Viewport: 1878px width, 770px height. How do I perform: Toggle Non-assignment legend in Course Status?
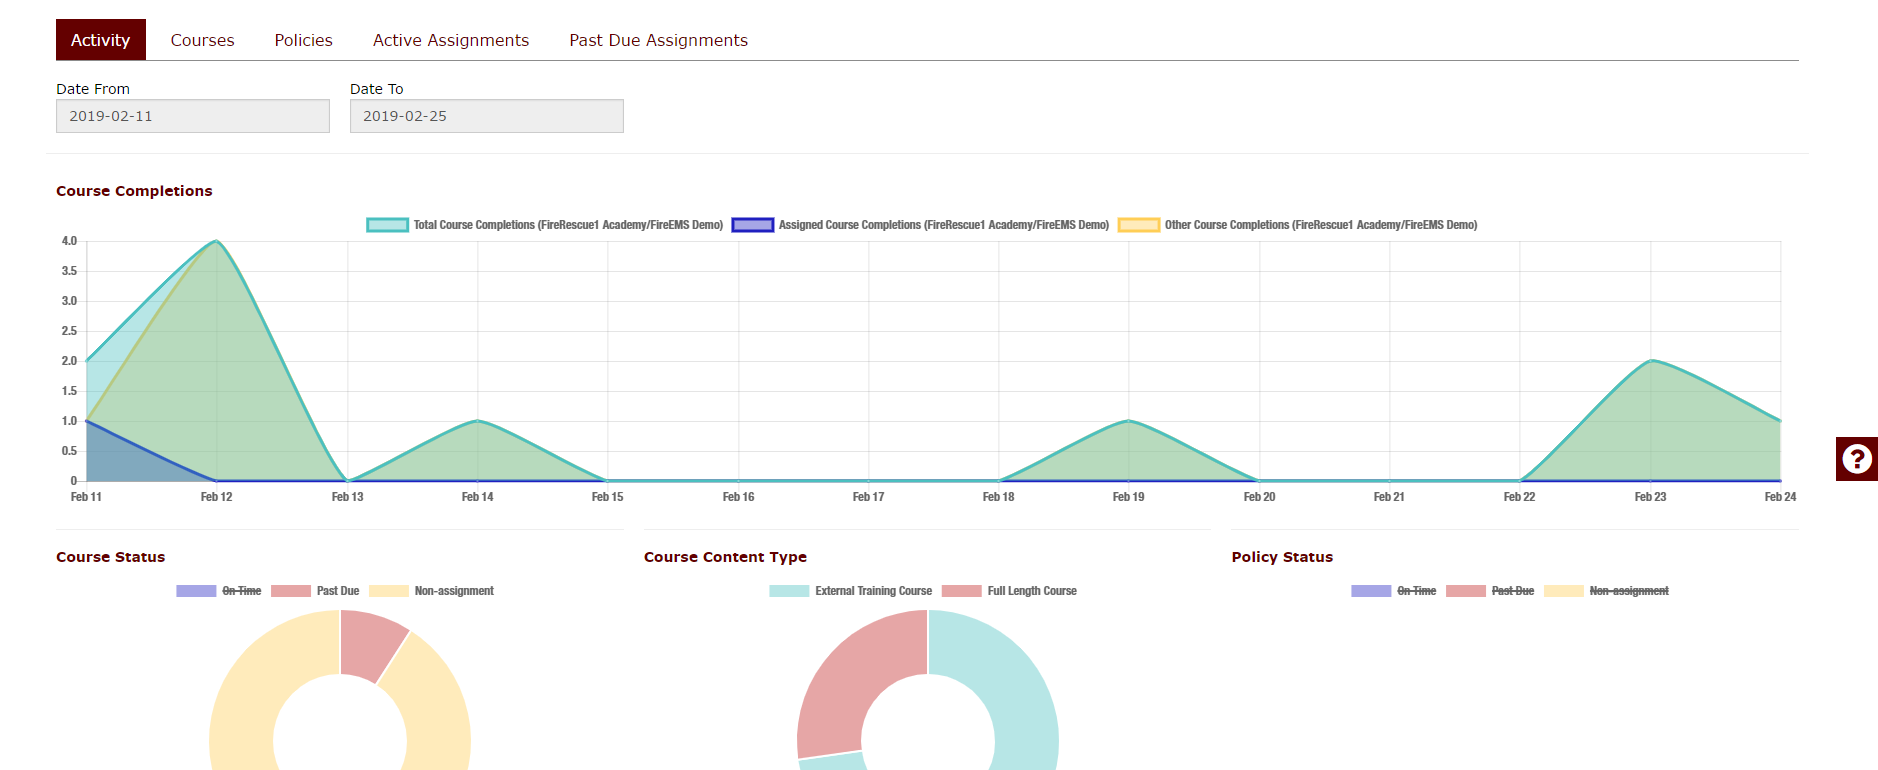(432, 591)
